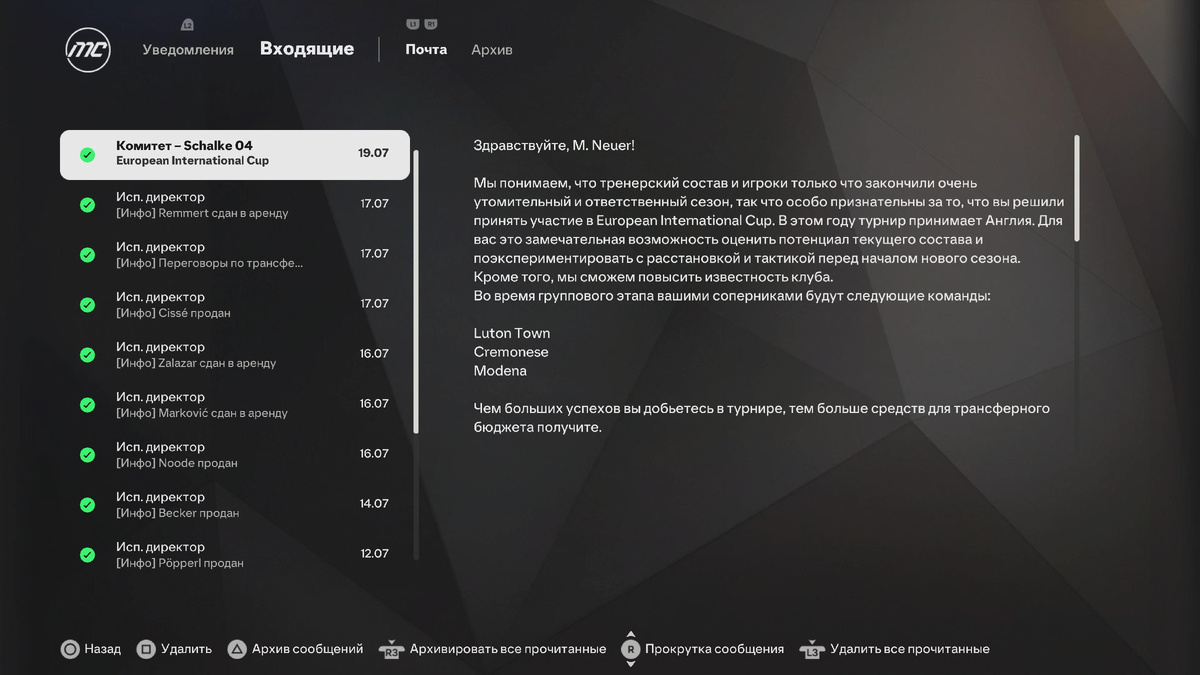Screen dimensions: 1200x675
Task: Click the Архив сообщений label
Action: (x=307, y=649)
